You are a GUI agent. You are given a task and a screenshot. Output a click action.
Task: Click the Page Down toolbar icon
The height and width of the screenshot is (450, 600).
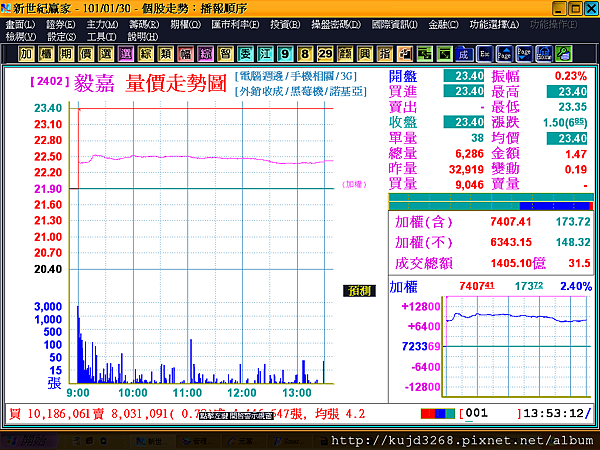pos(524,54)
